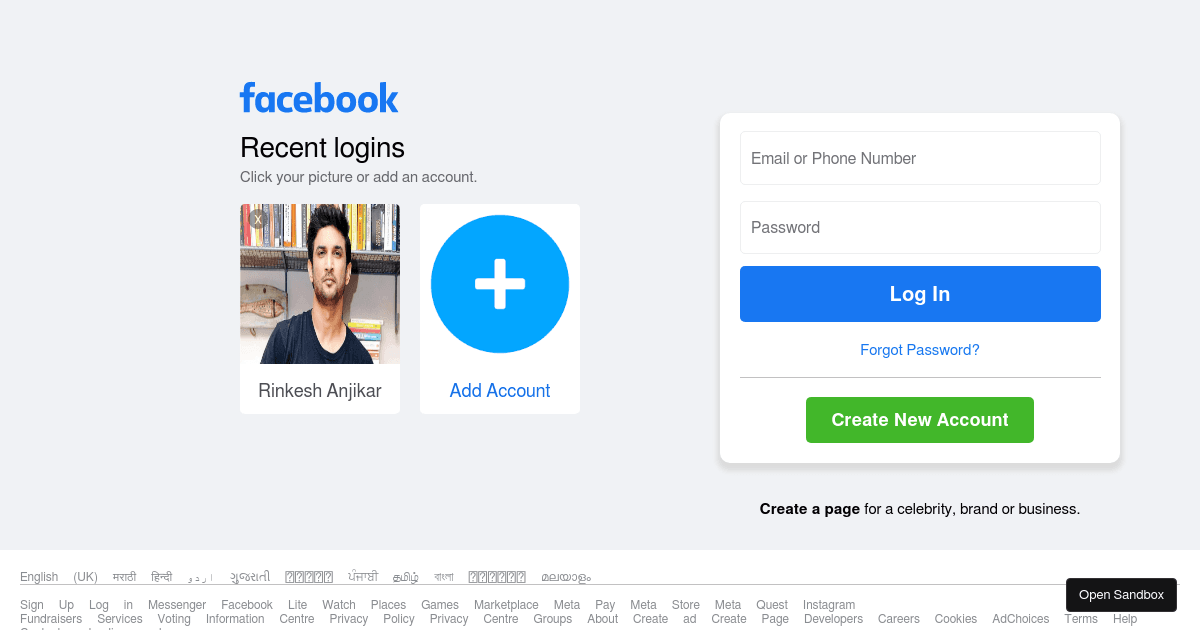
Task: Click the Password field
Action: [x=919, y=227]
